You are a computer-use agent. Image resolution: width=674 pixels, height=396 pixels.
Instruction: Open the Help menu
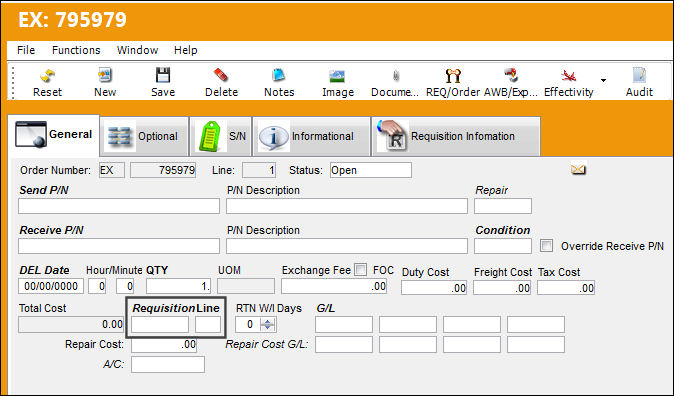[186, 50]
